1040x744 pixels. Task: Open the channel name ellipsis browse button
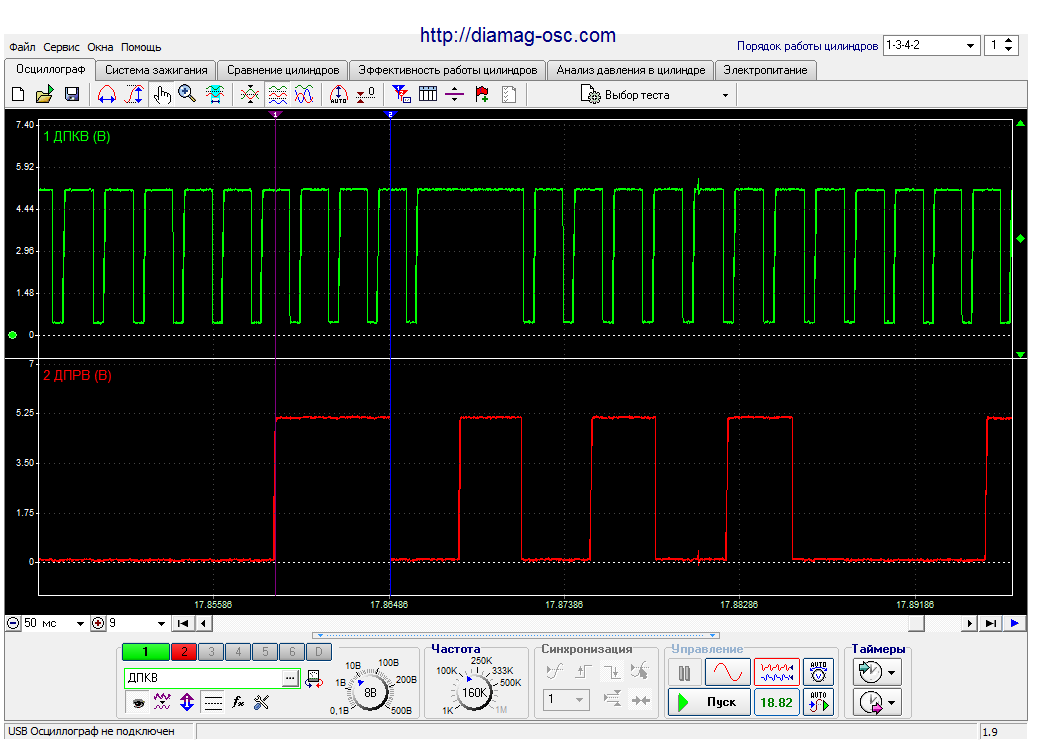click(290, 678)
